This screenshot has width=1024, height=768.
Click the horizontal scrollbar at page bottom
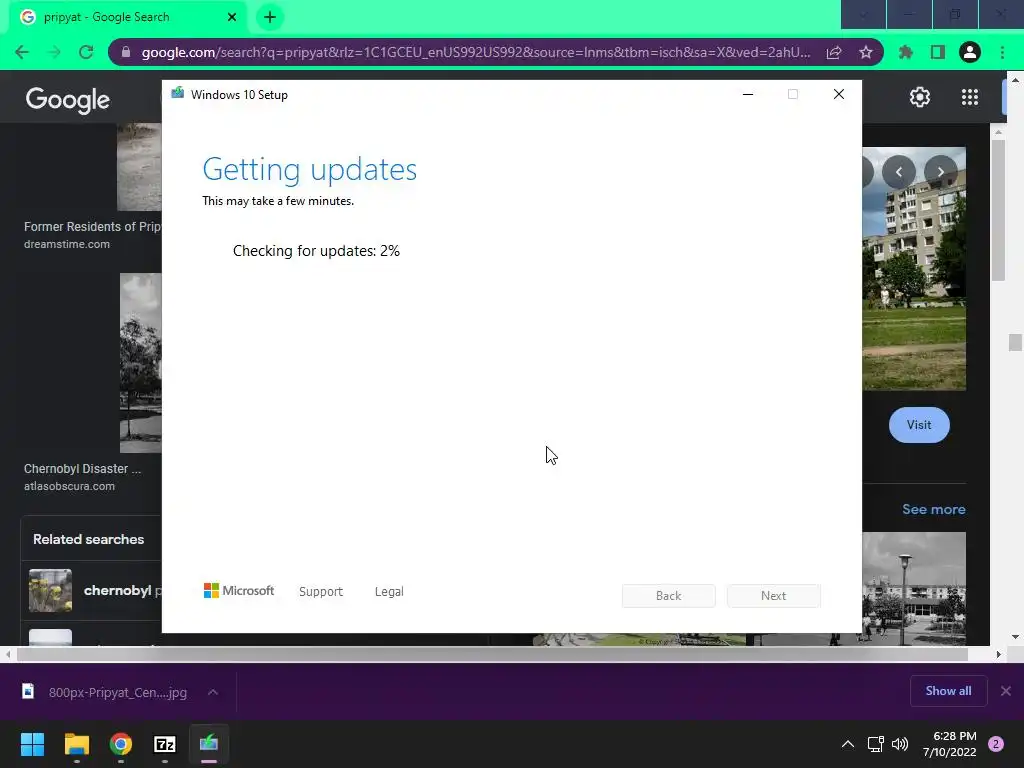492,654
